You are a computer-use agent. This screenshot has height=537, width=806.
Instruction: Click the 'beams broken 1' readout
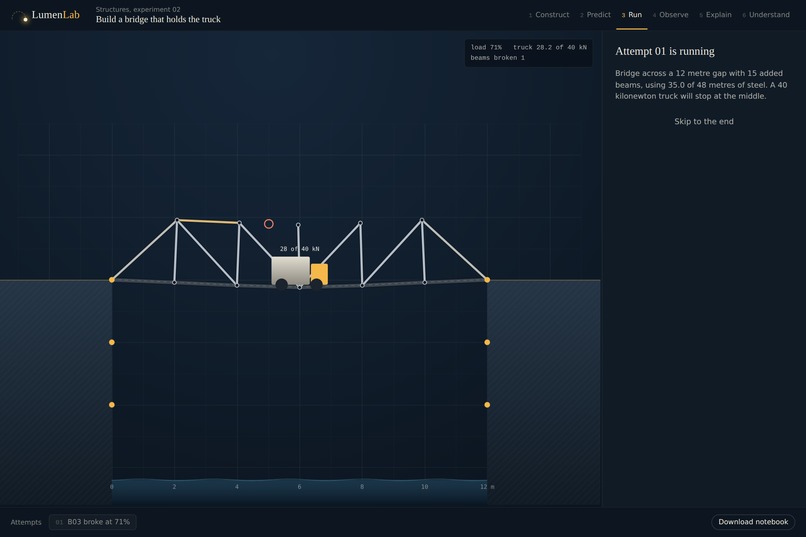click(498, 58)
